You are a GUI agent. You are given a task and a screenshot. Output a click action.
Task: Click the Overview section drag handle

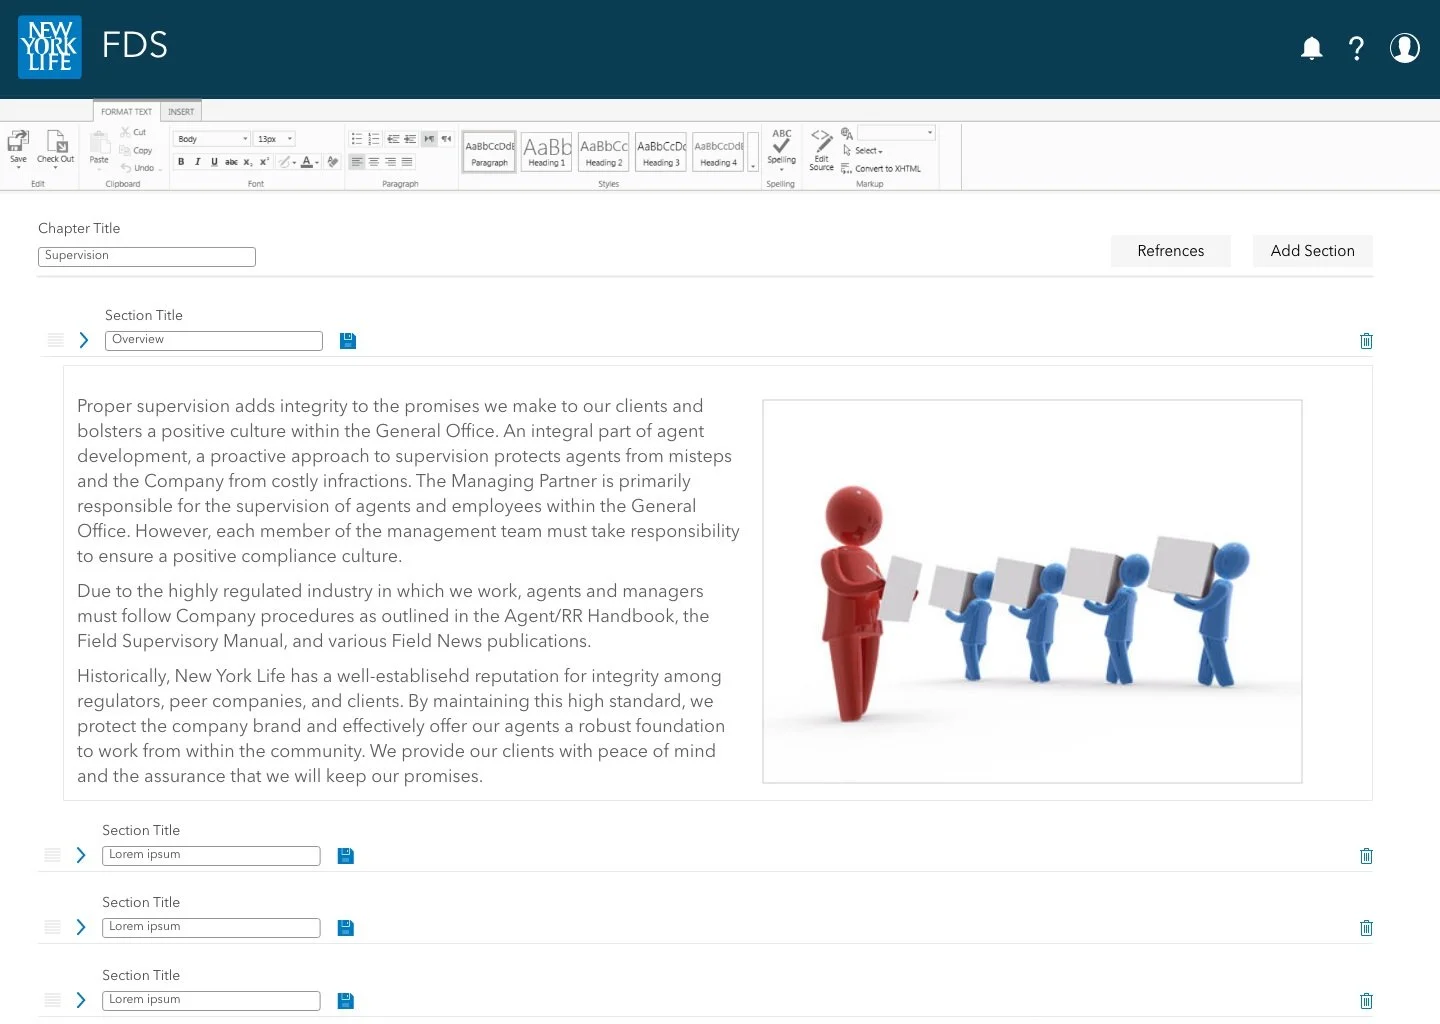(x=56, y=340)
